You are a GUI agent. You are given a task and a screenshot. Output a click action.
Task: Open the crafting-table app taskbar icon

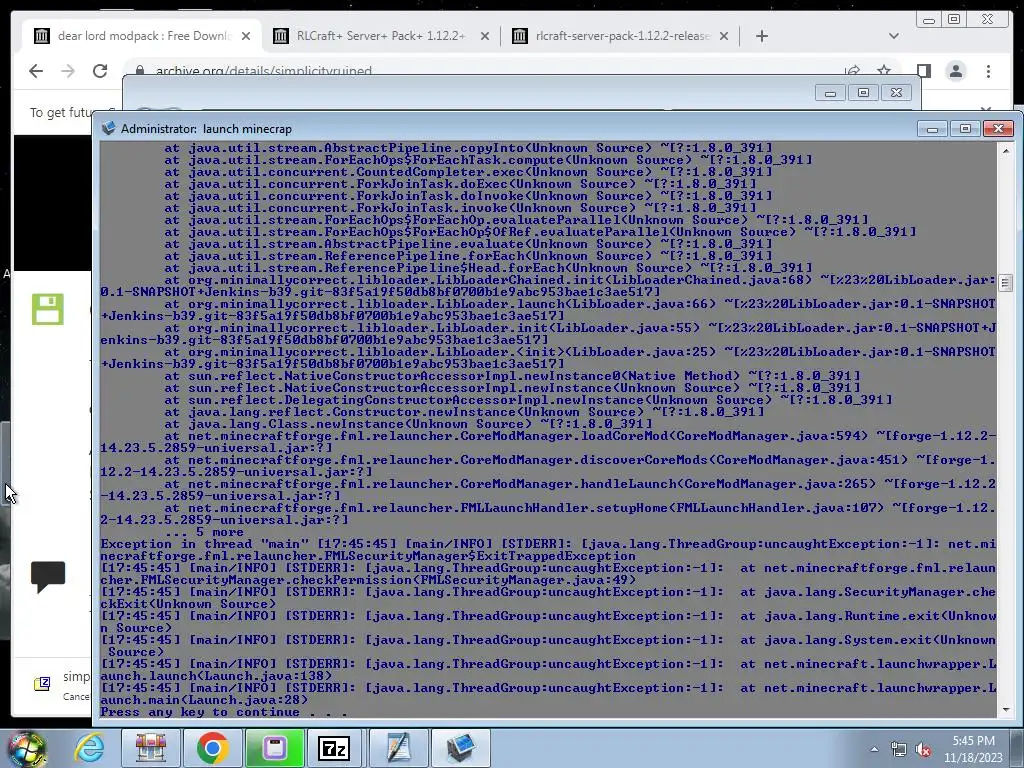[151, 748]
